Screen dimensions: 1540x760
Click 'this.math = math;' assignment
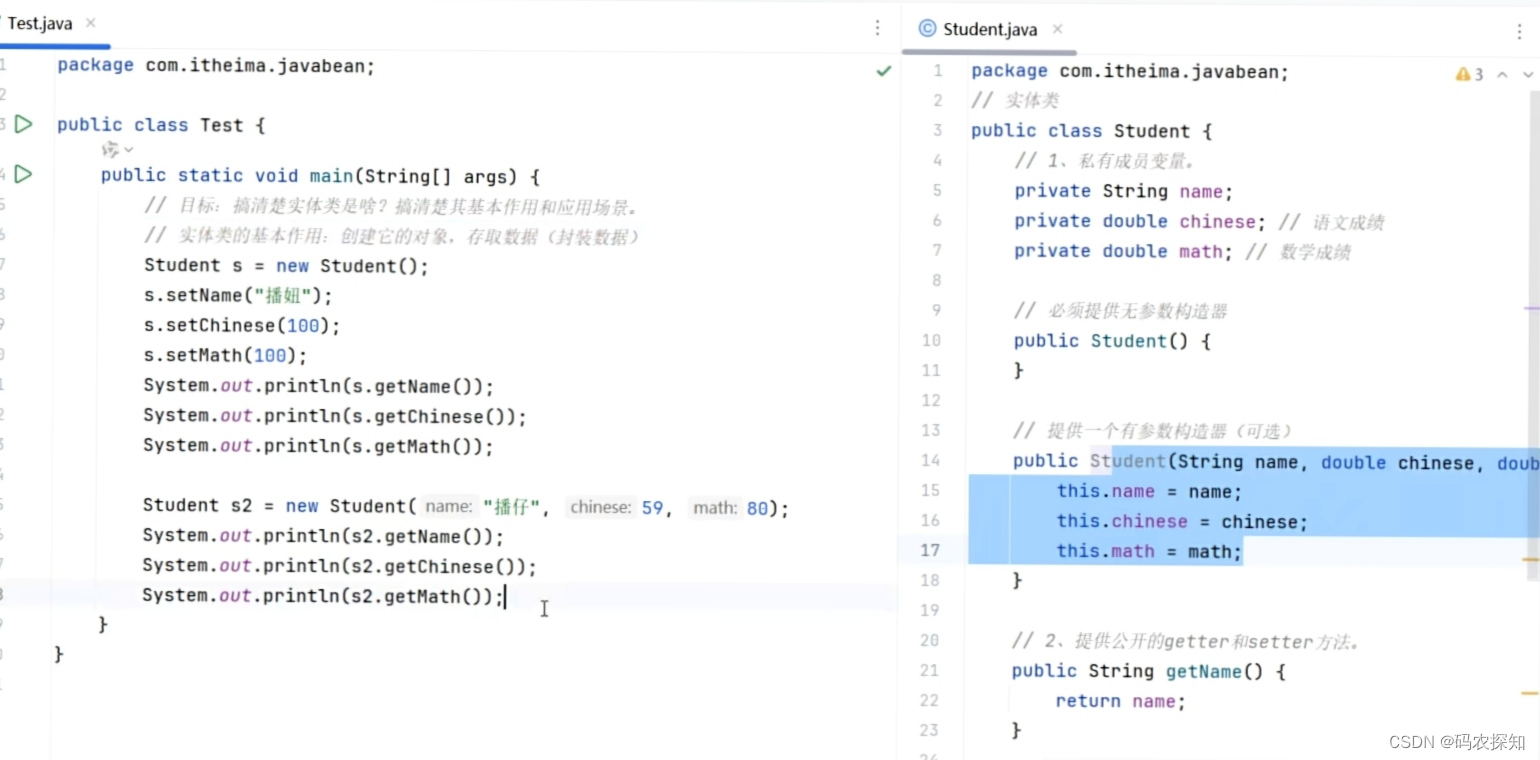tap(1149, 551)
